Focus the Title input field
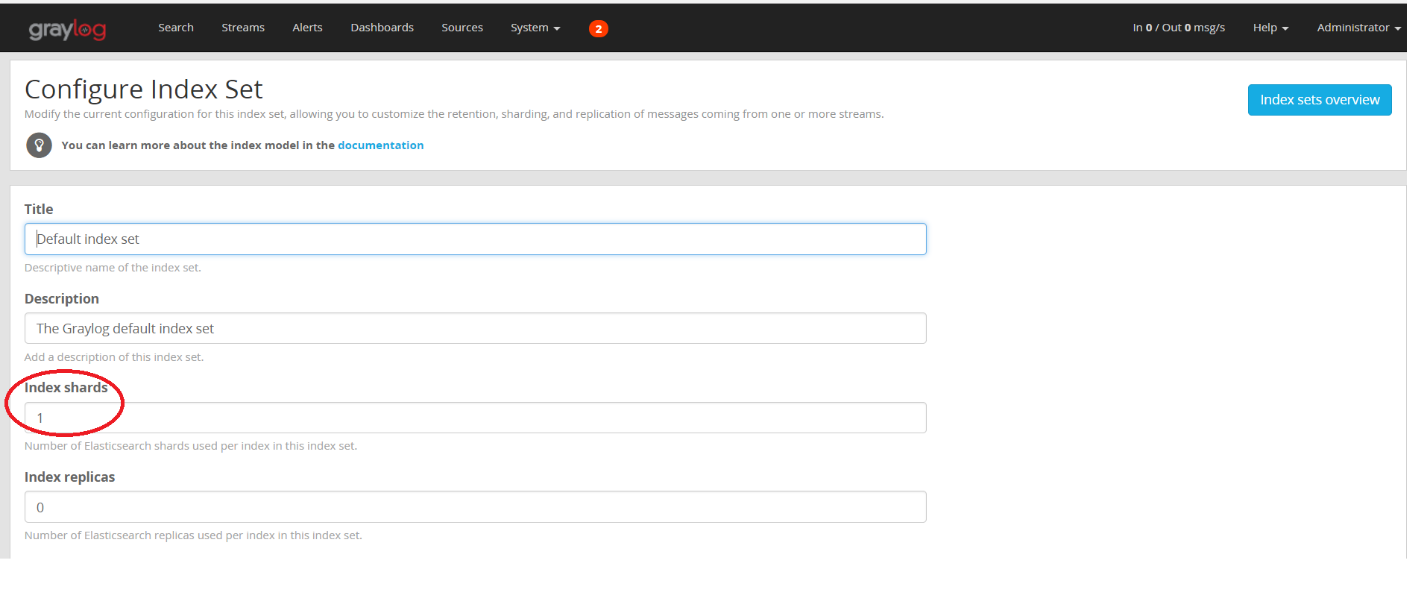This screenshot has width=1427, height=613. (475, 239)
